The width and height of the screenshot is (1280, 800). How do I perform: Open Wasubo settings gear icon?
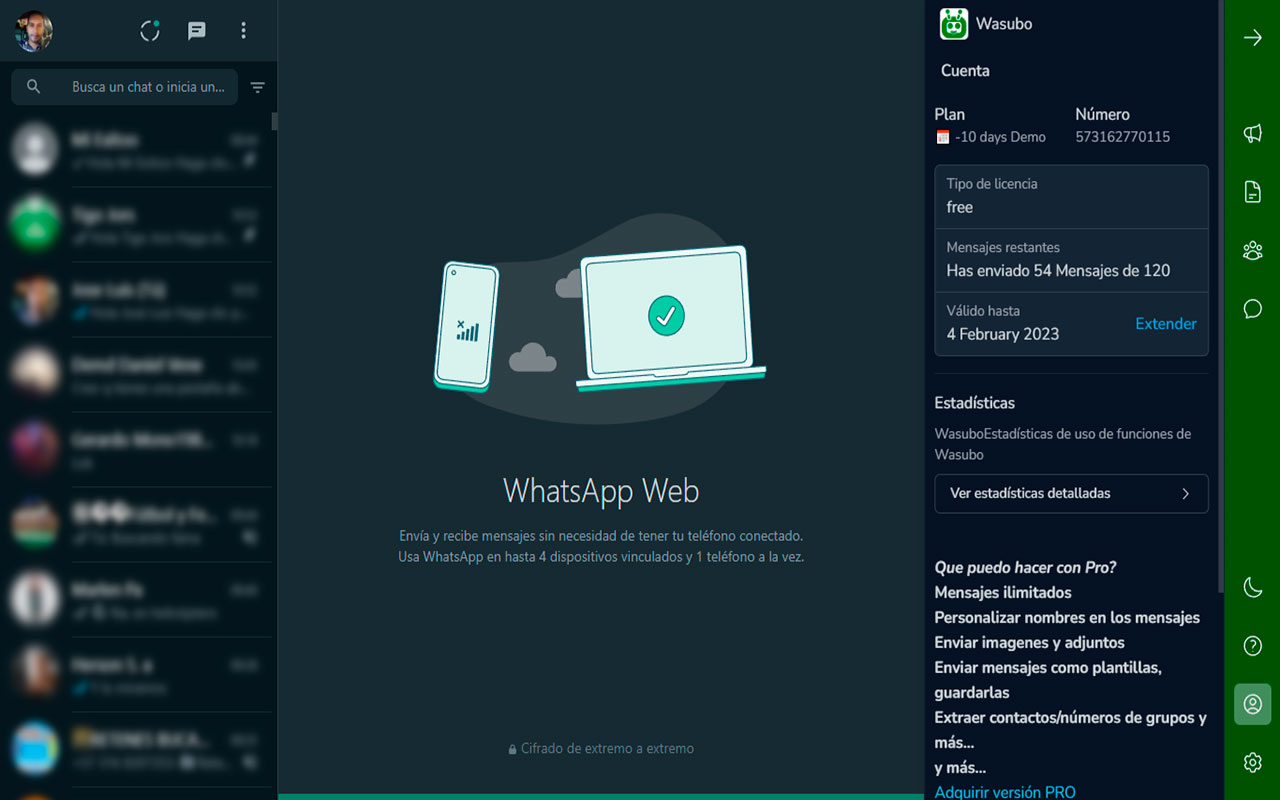(1252, 763)
